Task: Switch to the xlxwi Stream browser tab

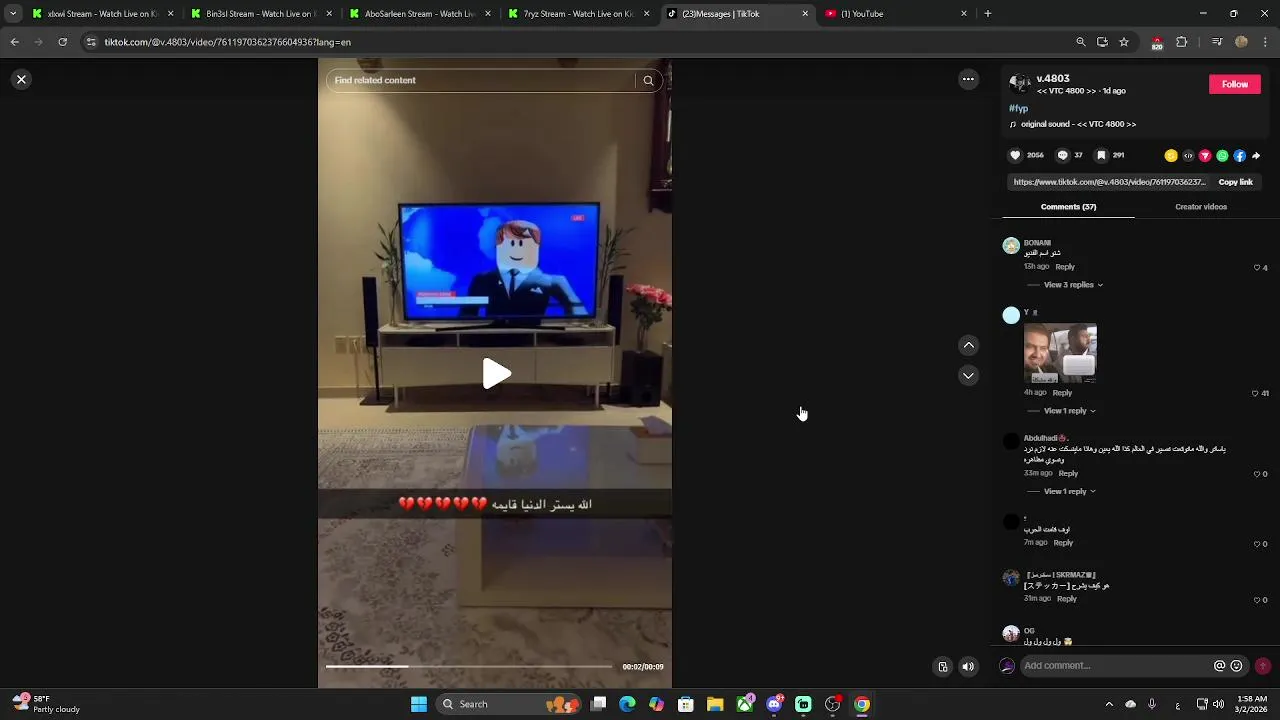Action: tap(103, 14)
